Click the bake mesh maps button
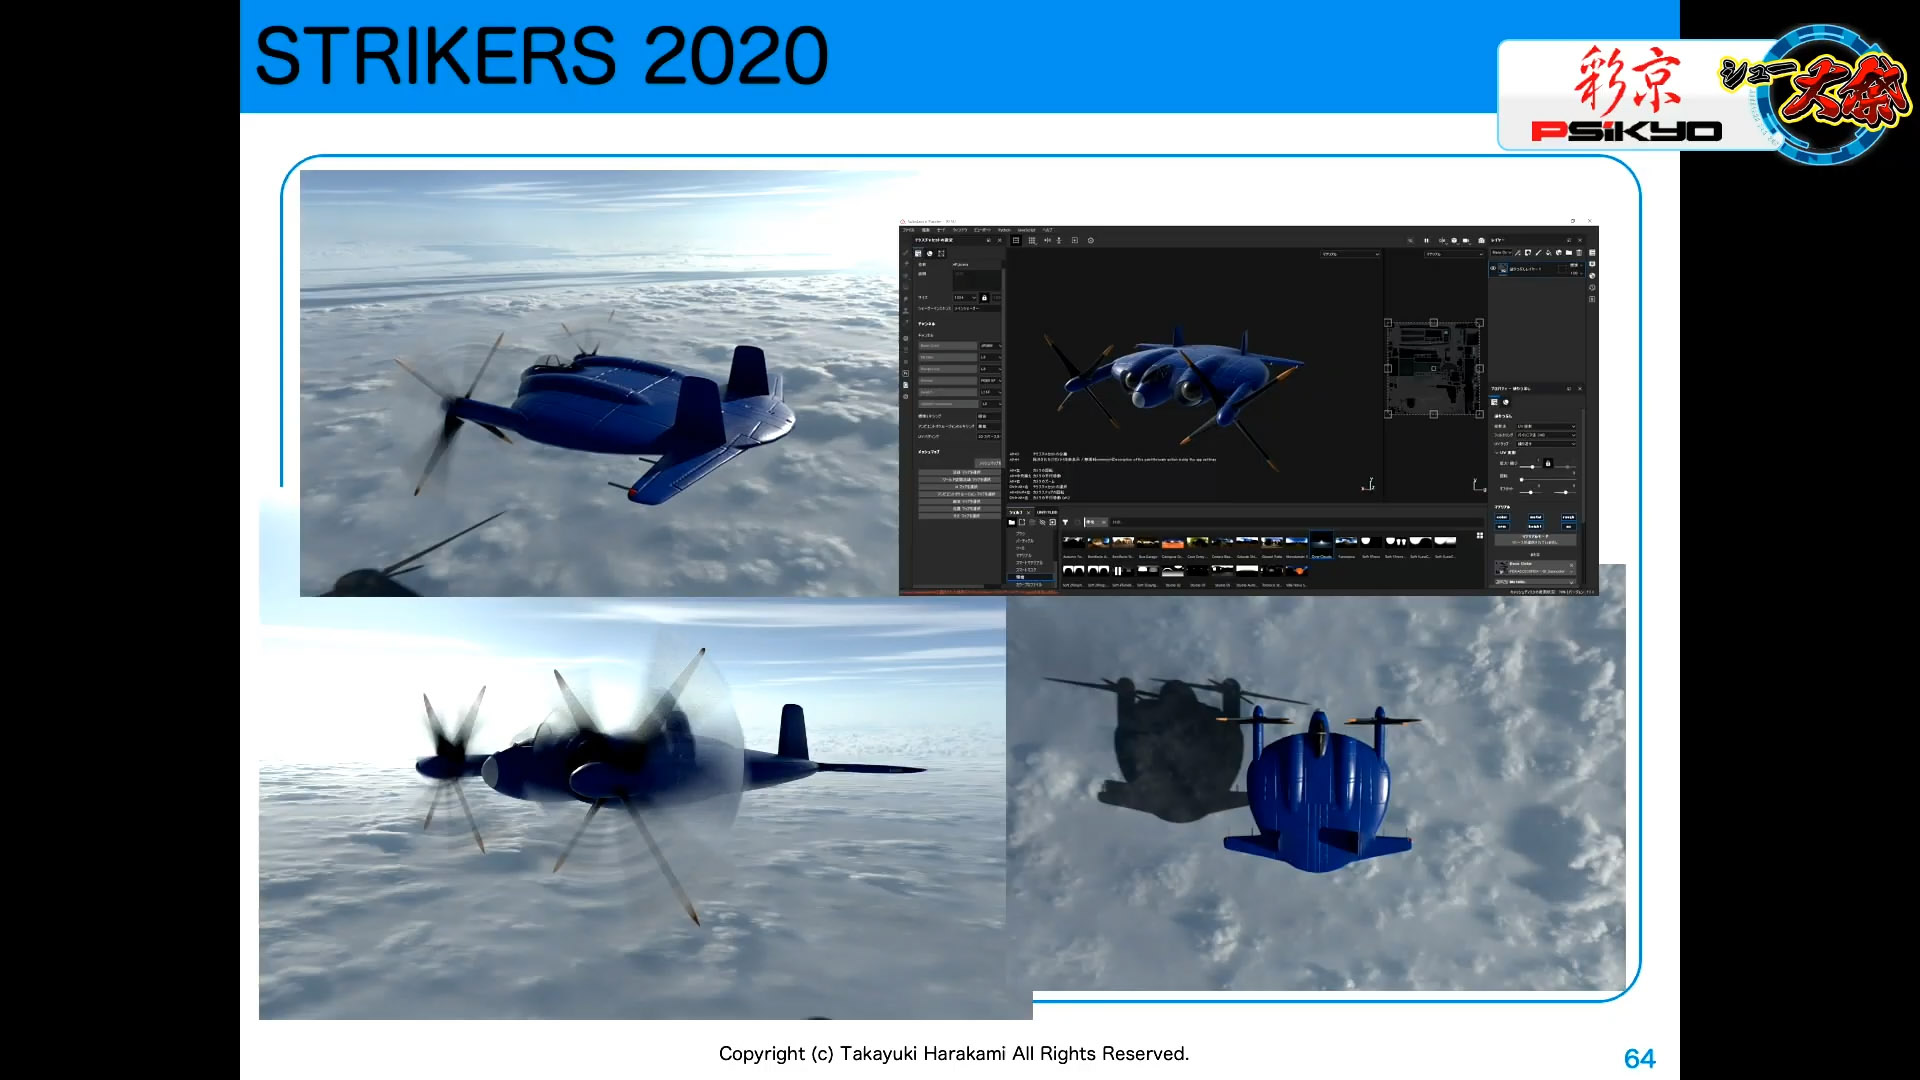 pos(988,463)
